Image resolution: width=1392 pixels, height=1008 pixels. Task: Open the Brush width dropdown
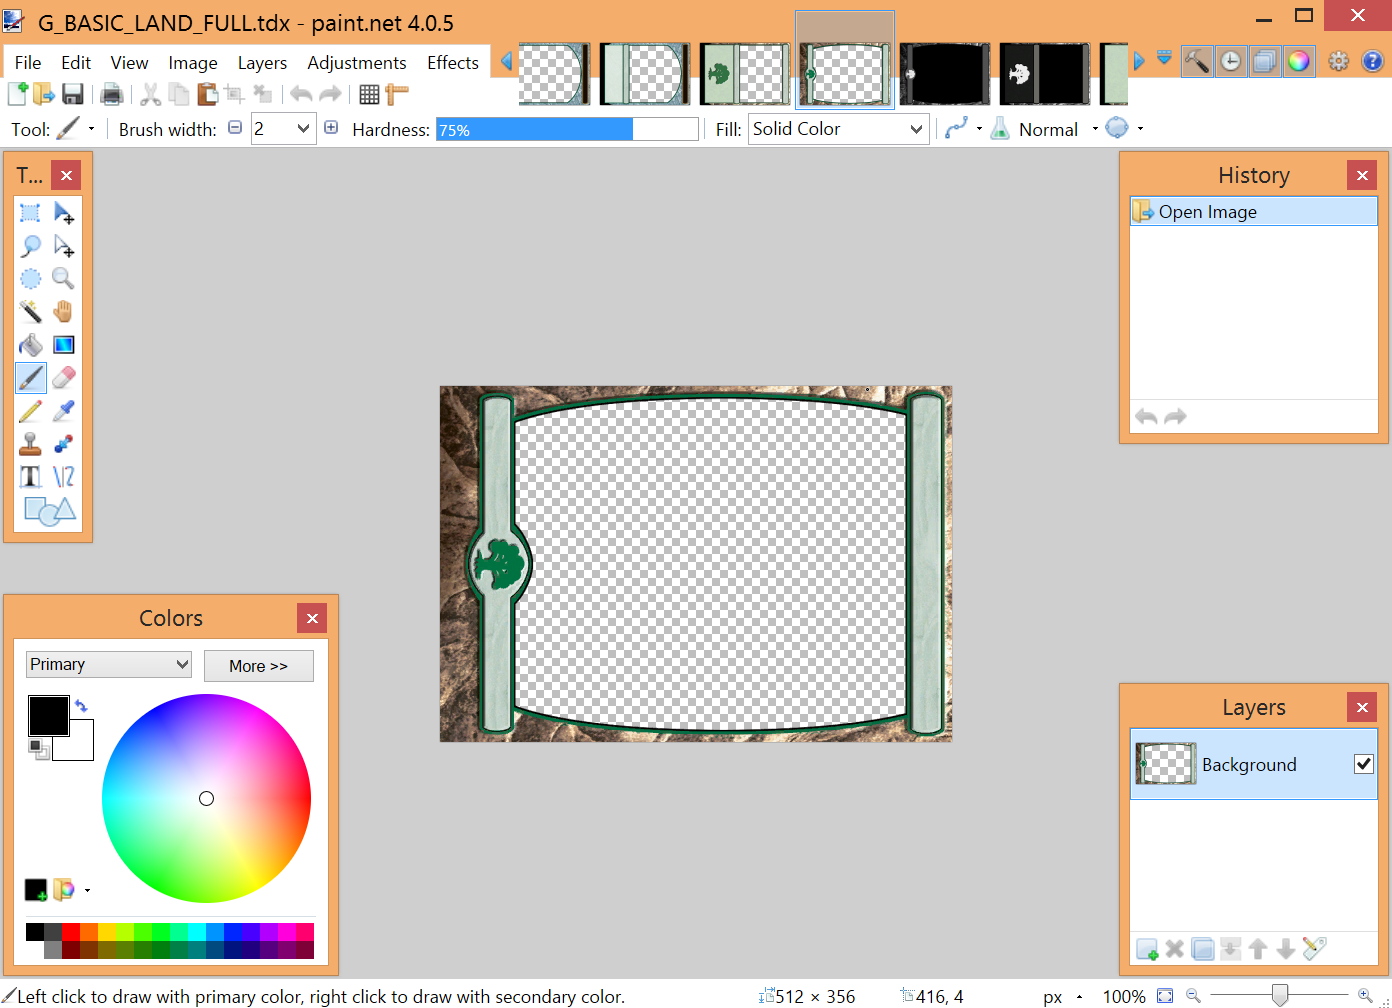303,129
